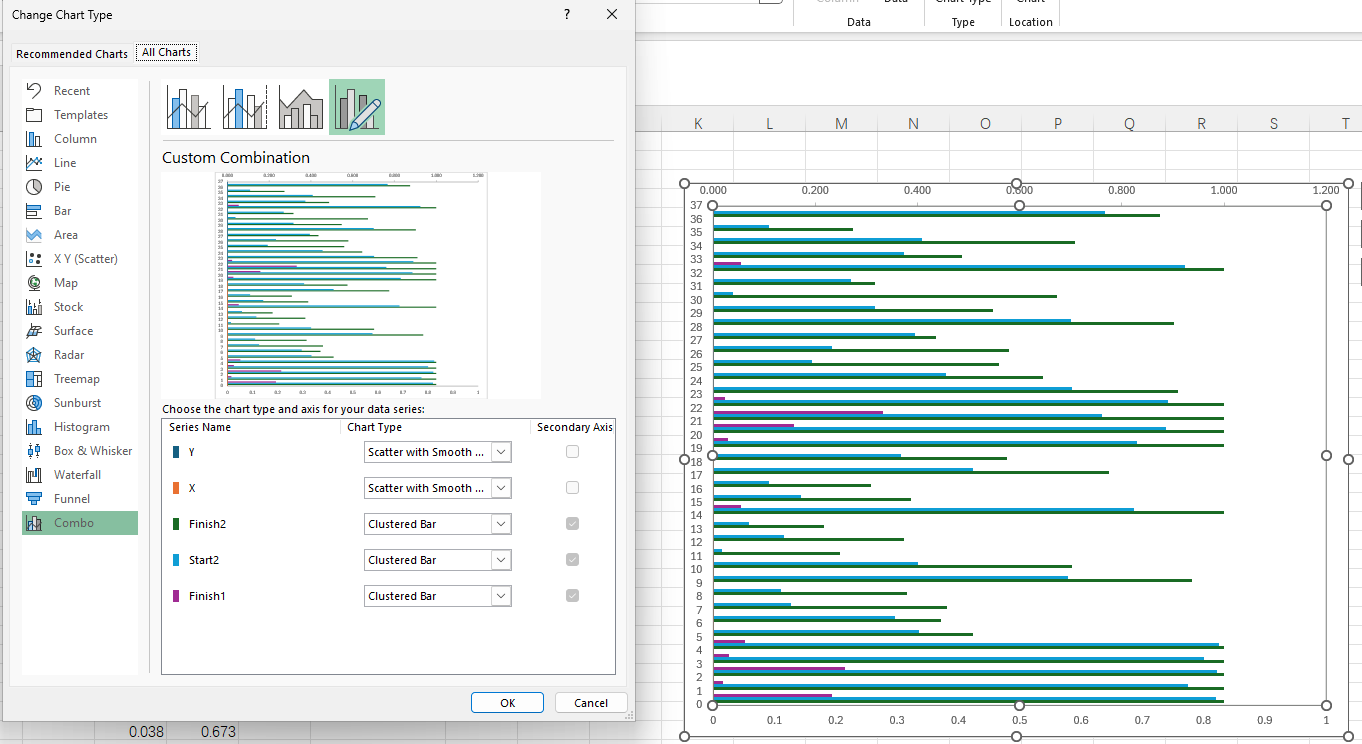Click the dialog Help question mark
The image size is (1362, 744).
(x=567, y=14)
